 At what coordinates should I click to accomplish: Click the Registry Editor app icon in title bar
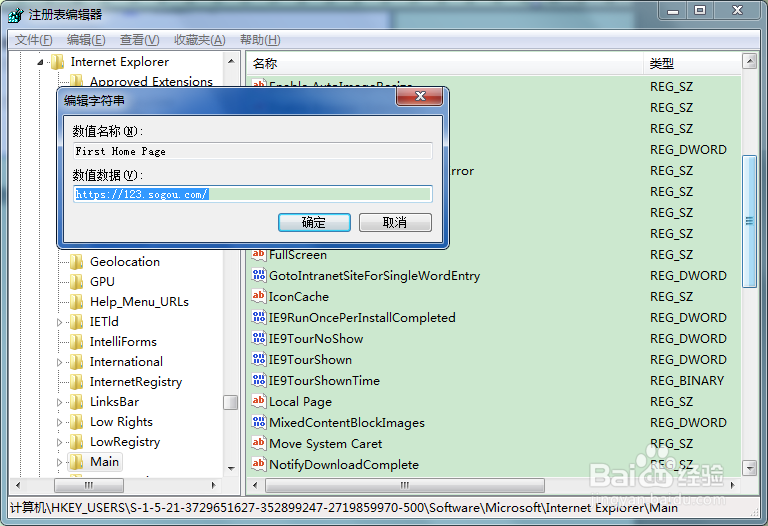pyautogui.click(x=15, y=15)
